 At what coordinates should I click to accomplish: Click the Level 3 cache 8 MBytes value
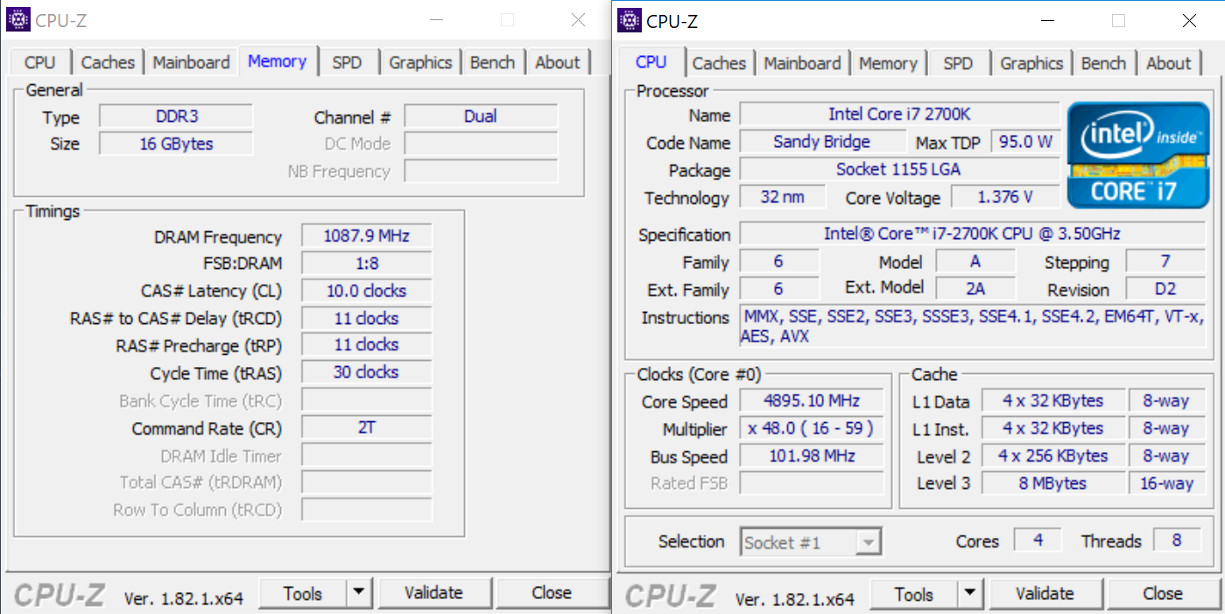pyautogui.click(x=1052, y=484)
